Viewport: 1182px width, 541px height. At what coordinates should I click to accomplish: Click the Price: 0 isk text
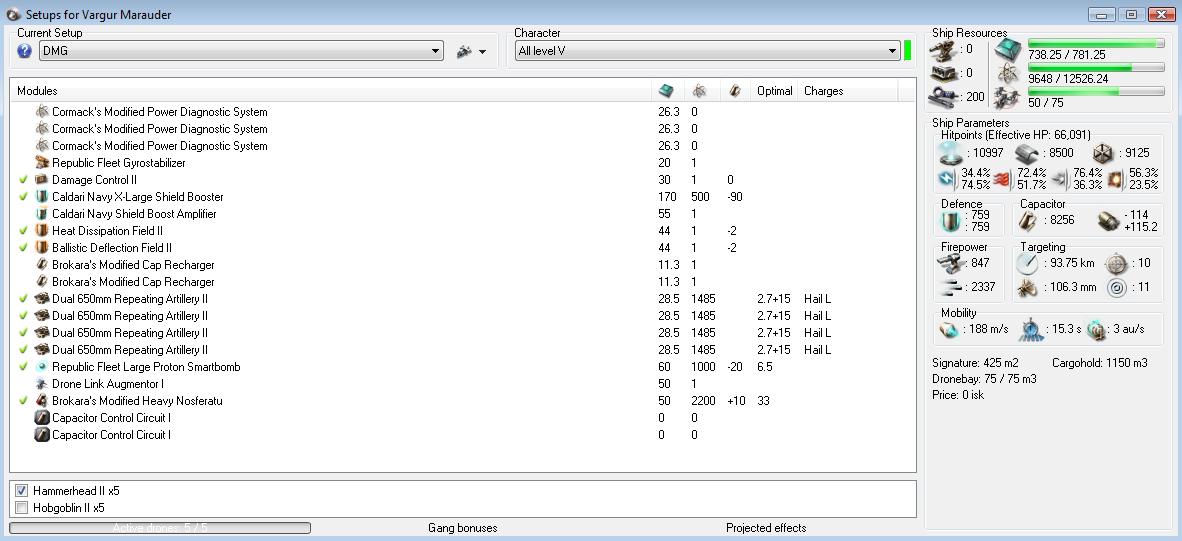pos(959,395)
